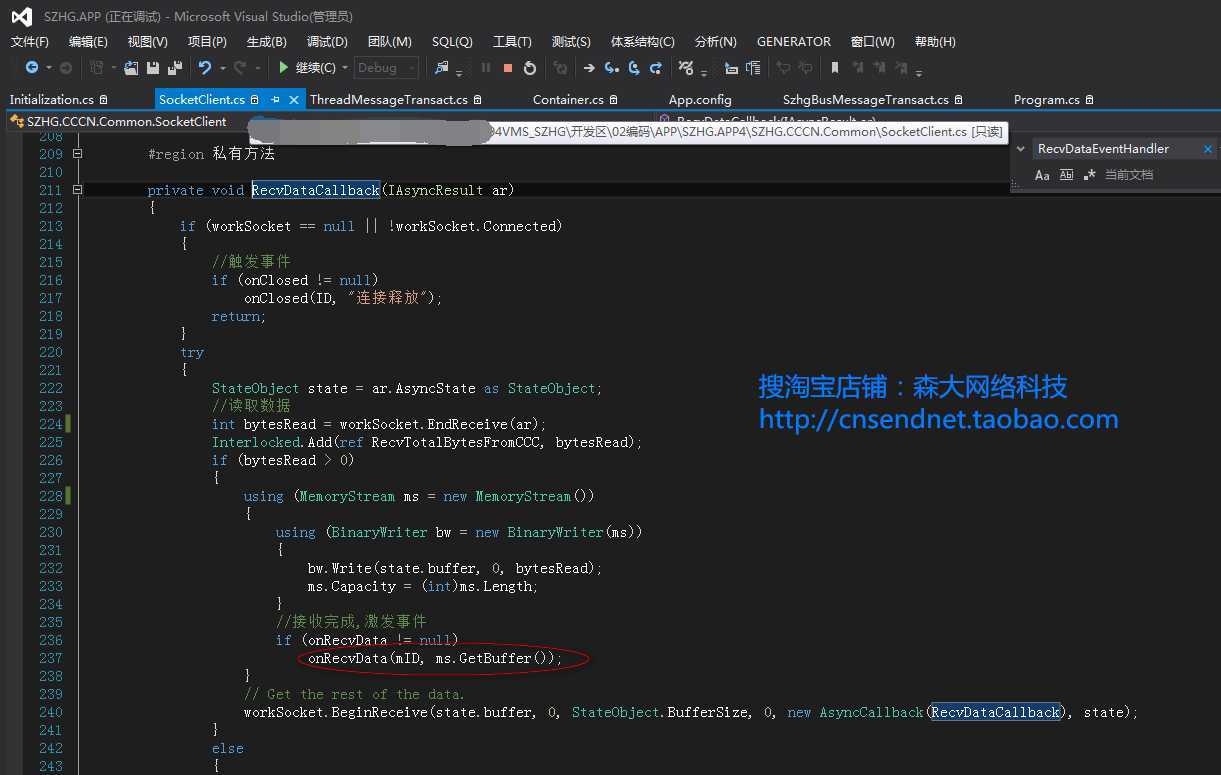Click the Visual Studio logo icon

(x=21, y=16)
